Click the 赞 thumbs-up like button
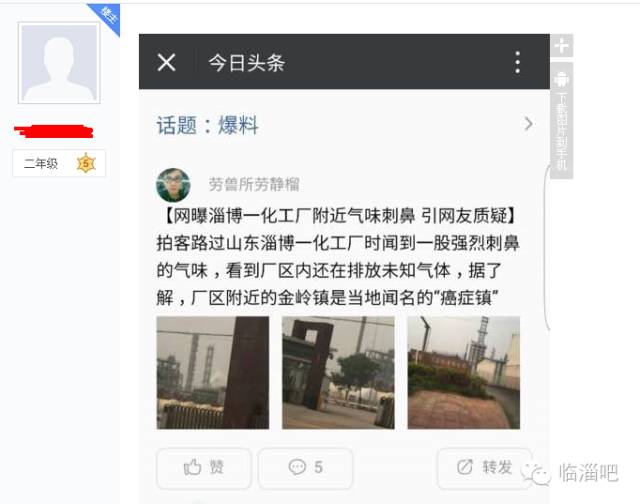 204,468
